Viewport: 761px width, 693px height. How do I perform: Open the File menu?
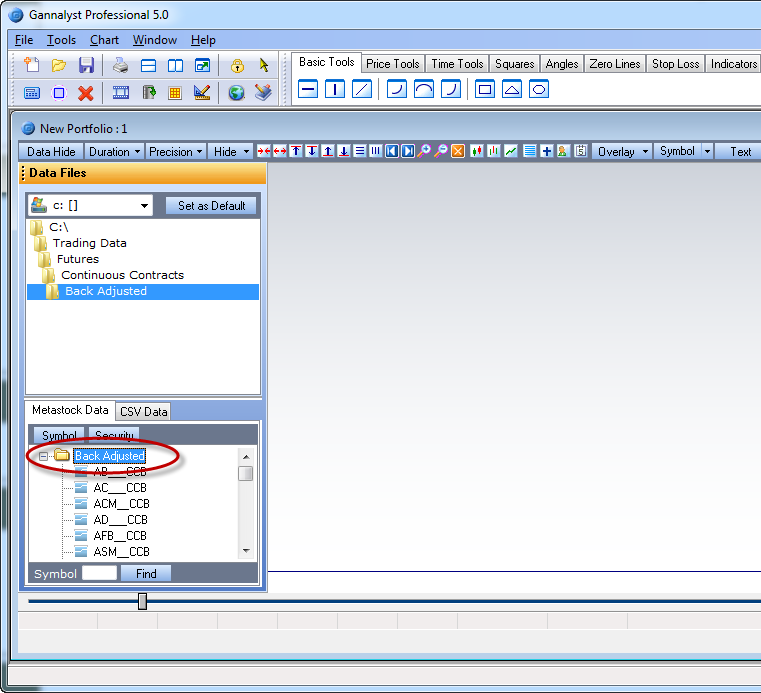(x=24, y=40)
